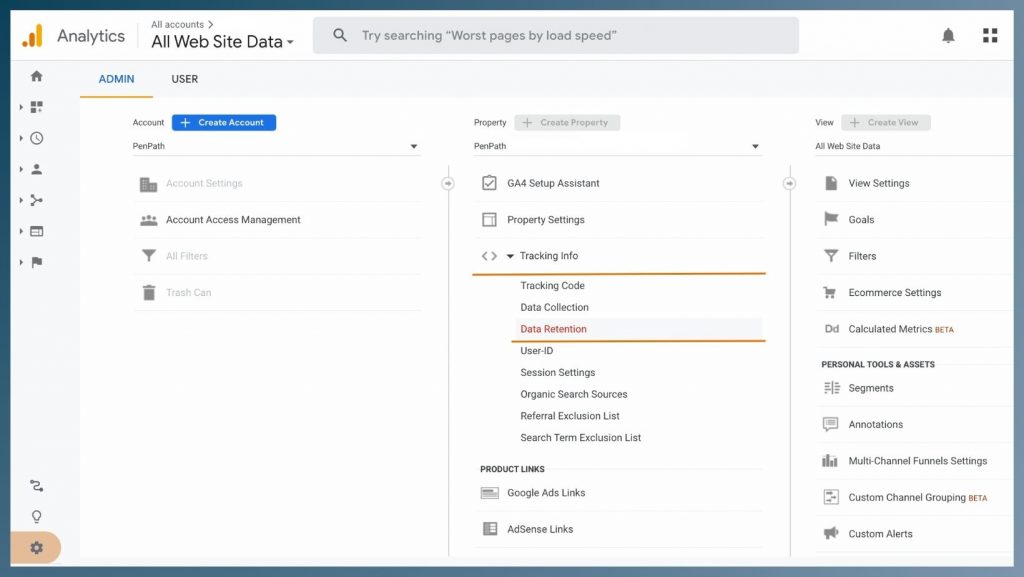Image resolution: width=1024 pixels, height=577 pixels.
Task: Open the All Web Site Data header selector
Action: point(223,42)
